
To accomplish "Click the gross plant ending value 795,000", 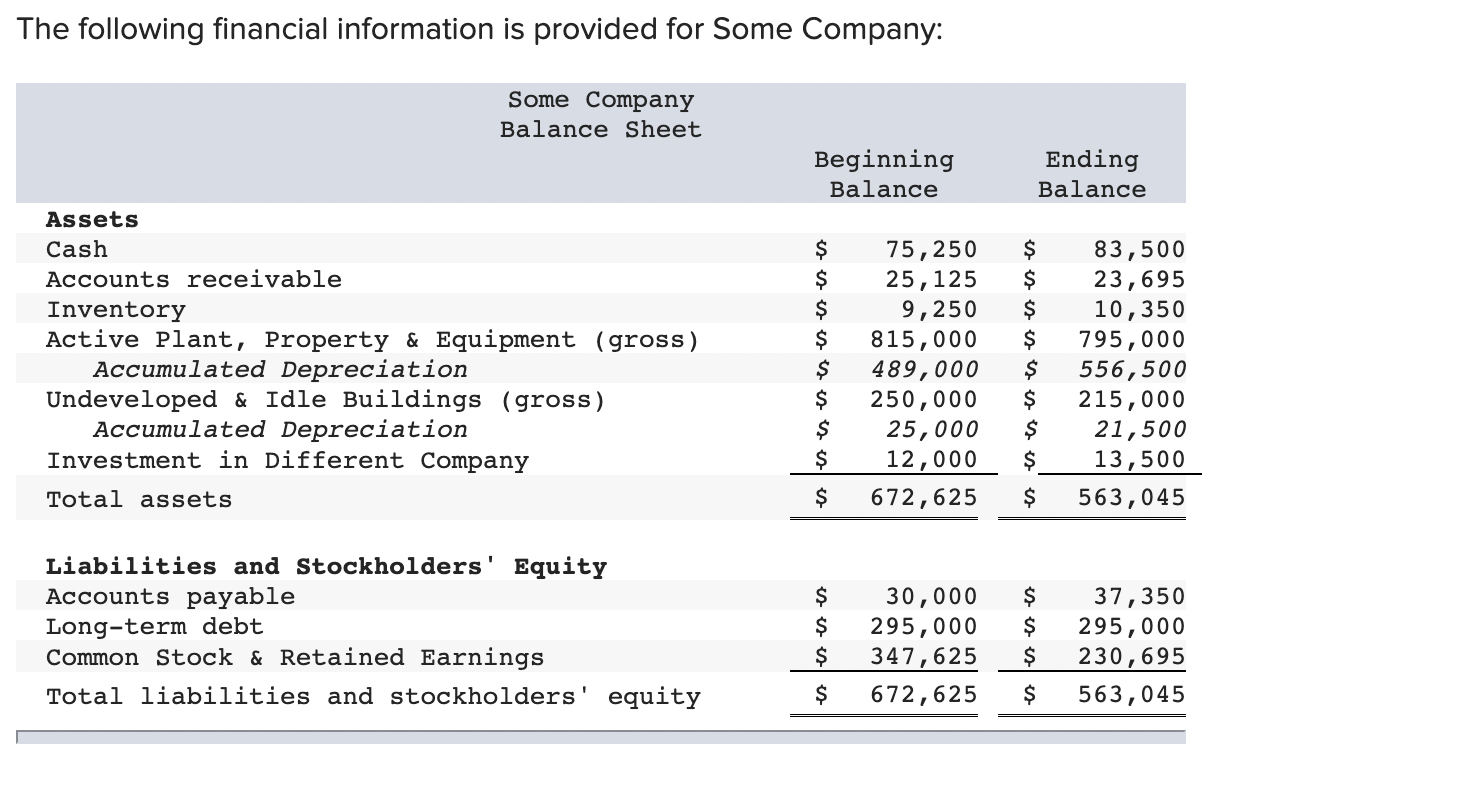I will (x=1131, y=339).
